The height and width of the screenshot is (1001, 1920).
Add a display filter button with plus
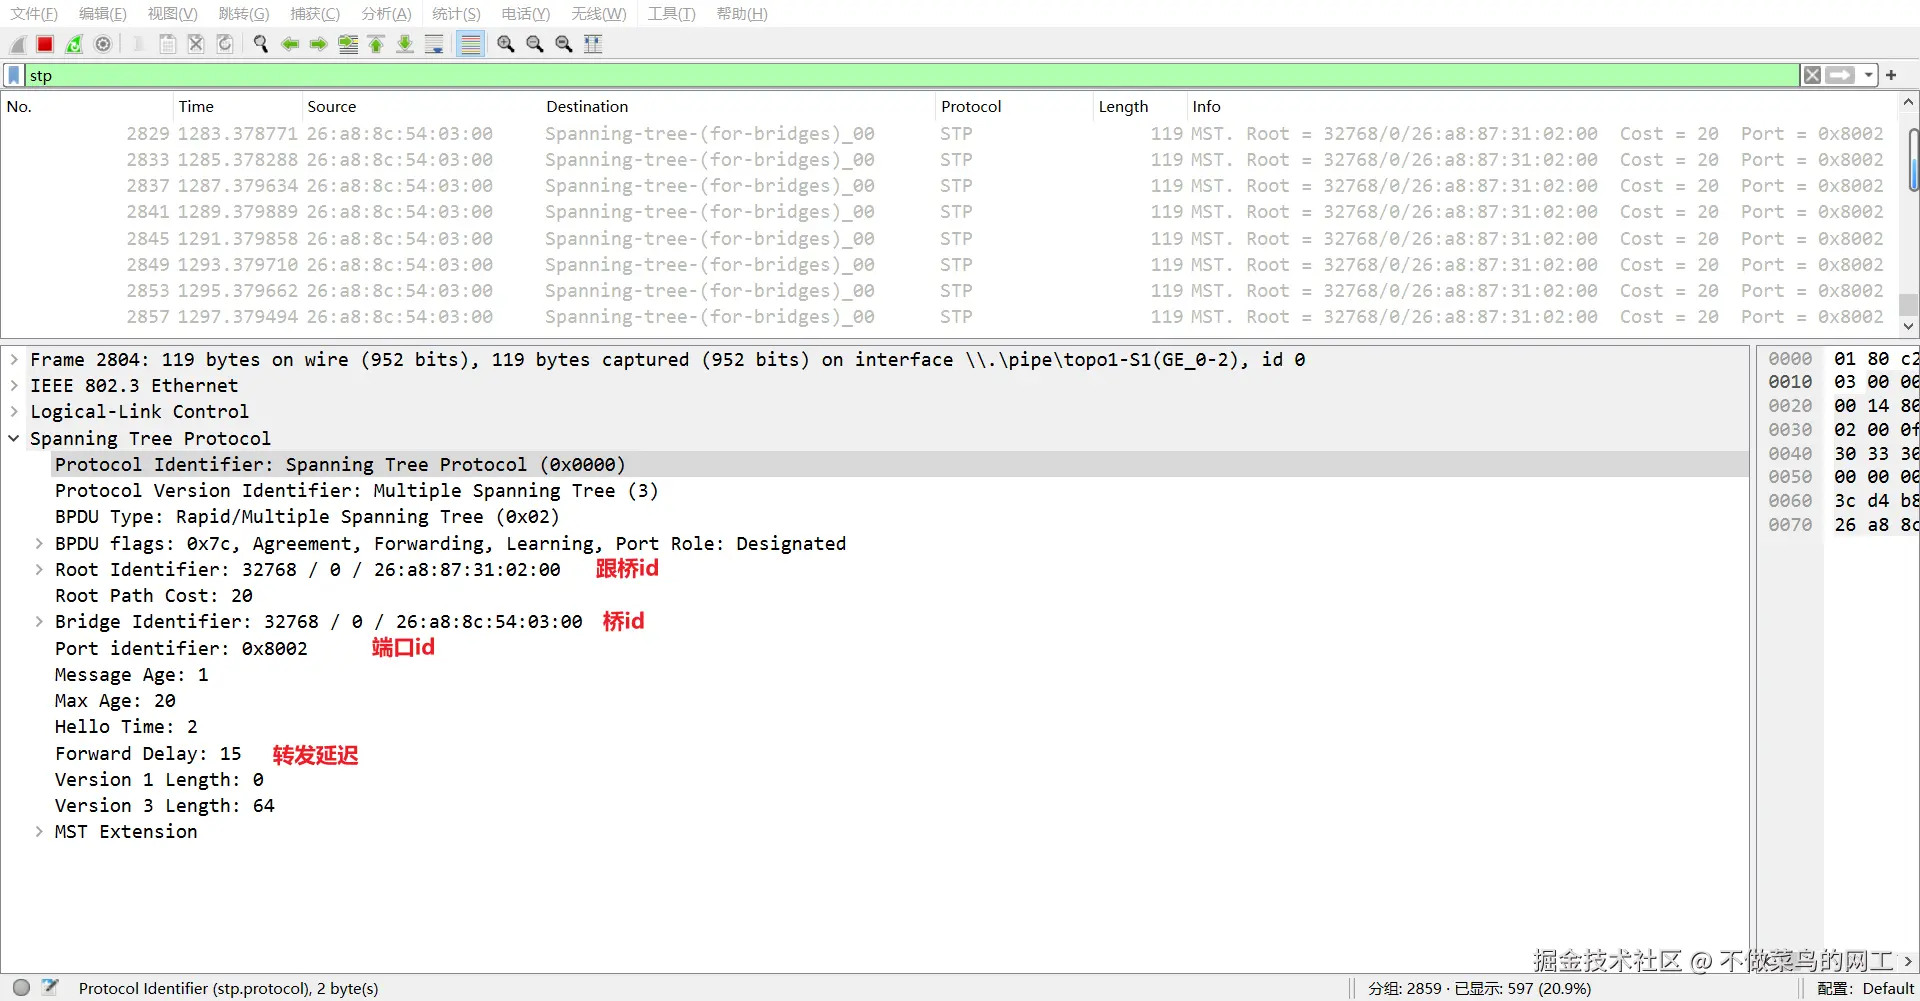[1891, 75]
